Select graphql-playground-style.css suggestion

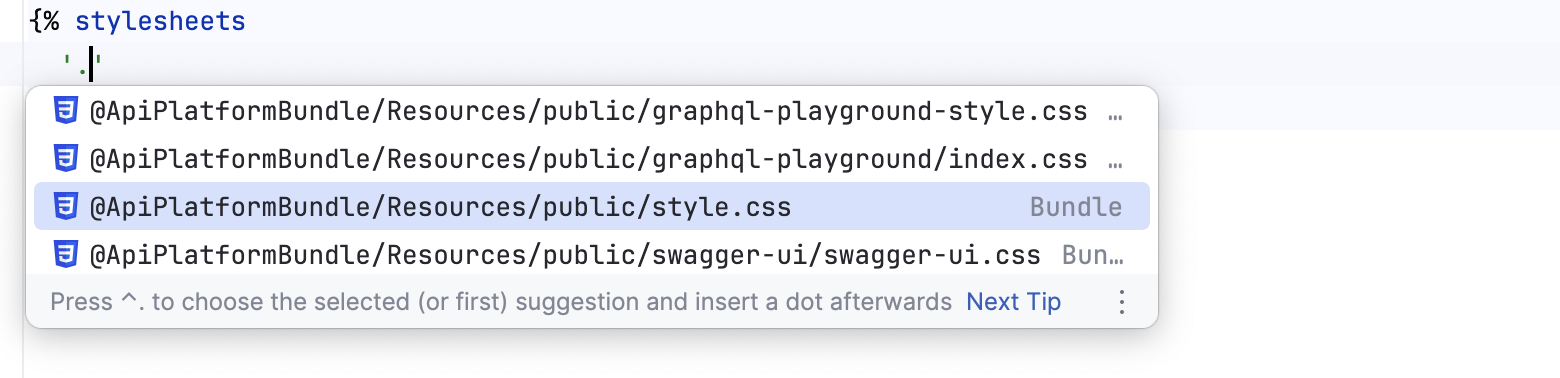coord(591,111)
